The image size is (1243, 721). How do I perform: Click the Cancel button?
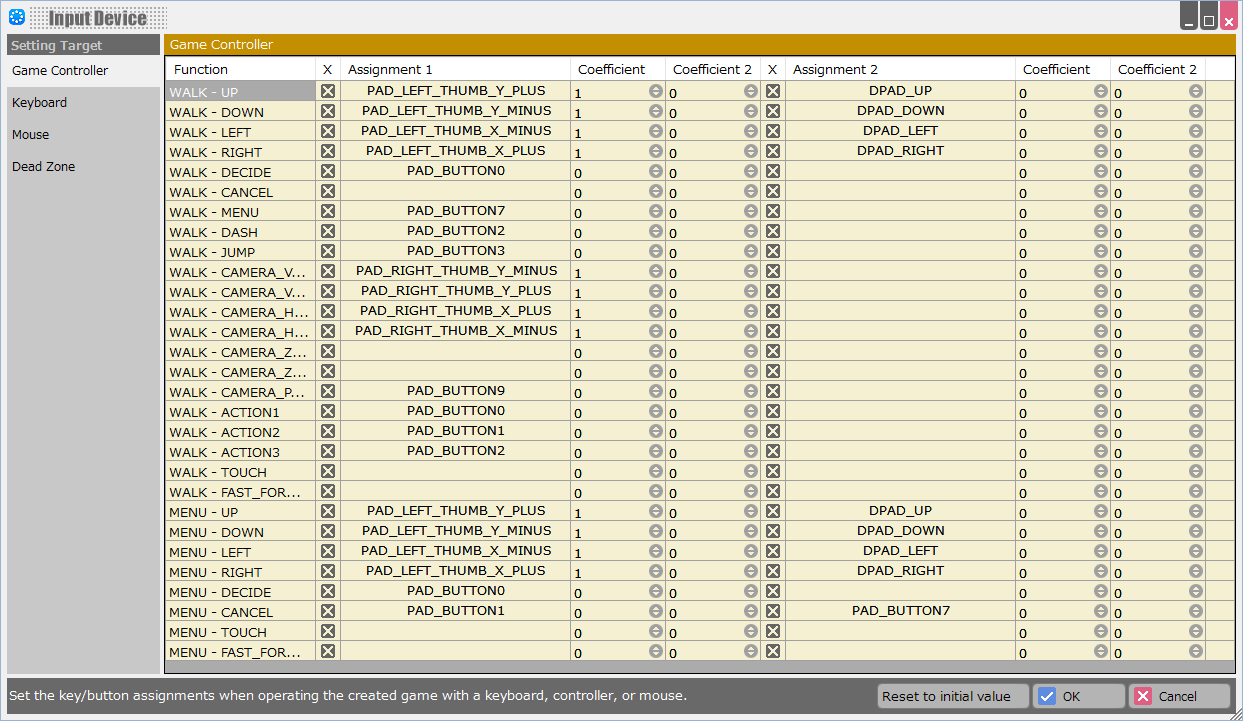point(1179,697)
